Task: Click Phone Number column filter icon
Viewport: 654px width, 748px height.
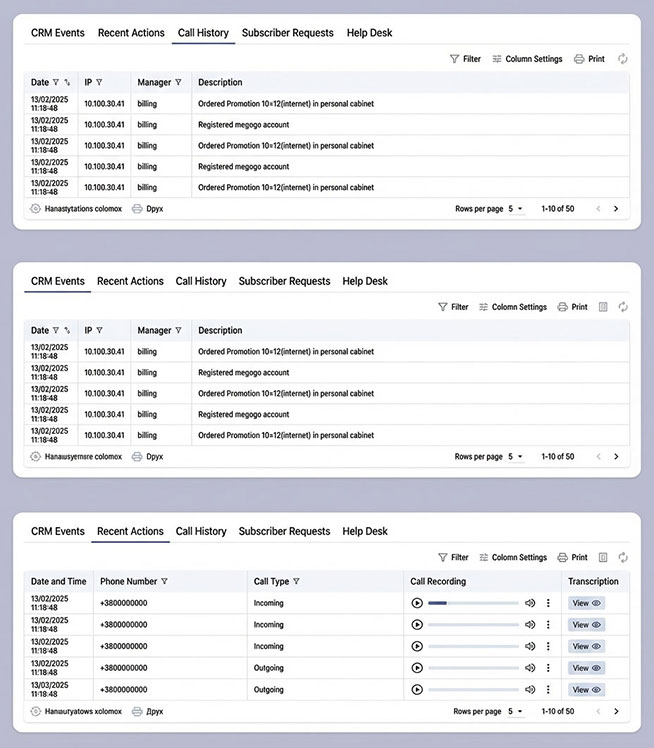Action: coord(164,581)
